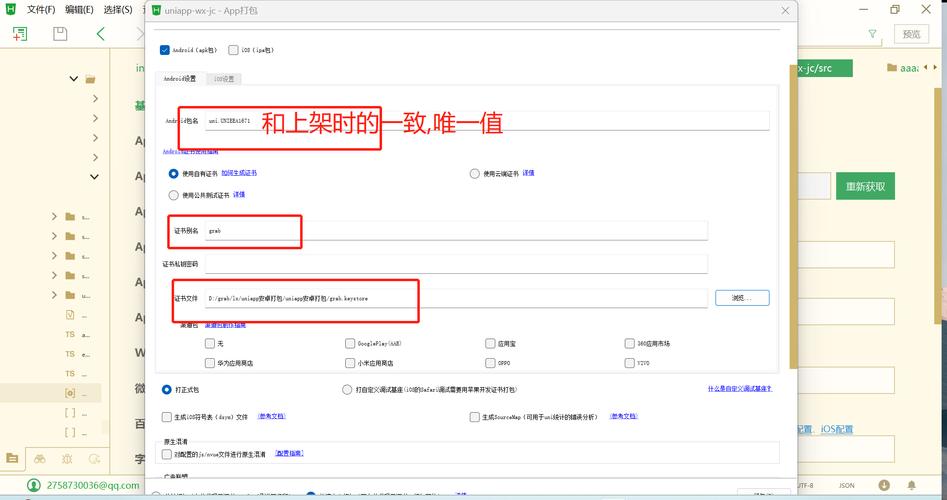
Task: Tick the GooglePlay(AAB) channel checkbox
Action: point(350,343)
